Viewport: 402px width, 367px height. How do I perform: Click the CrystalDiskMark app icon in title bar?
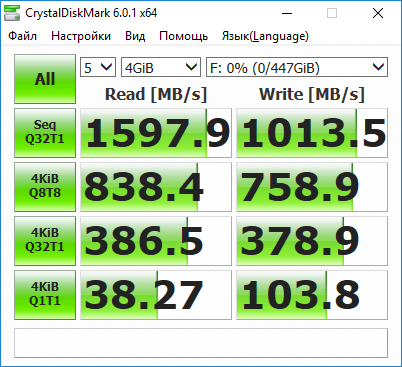[x=11, y=13]
